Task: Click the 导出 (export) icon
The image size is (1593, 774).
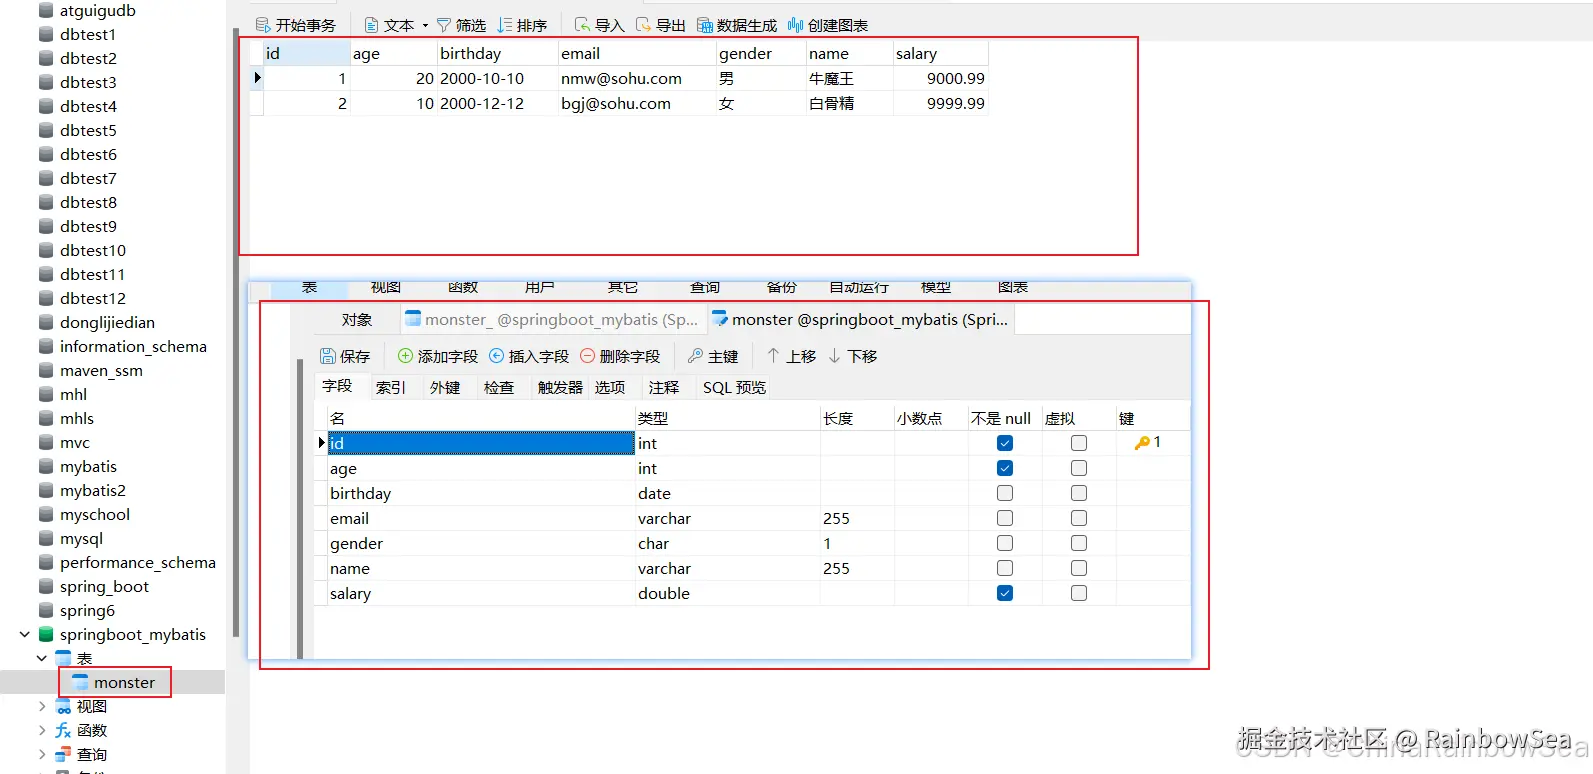Action: (643, 25)
